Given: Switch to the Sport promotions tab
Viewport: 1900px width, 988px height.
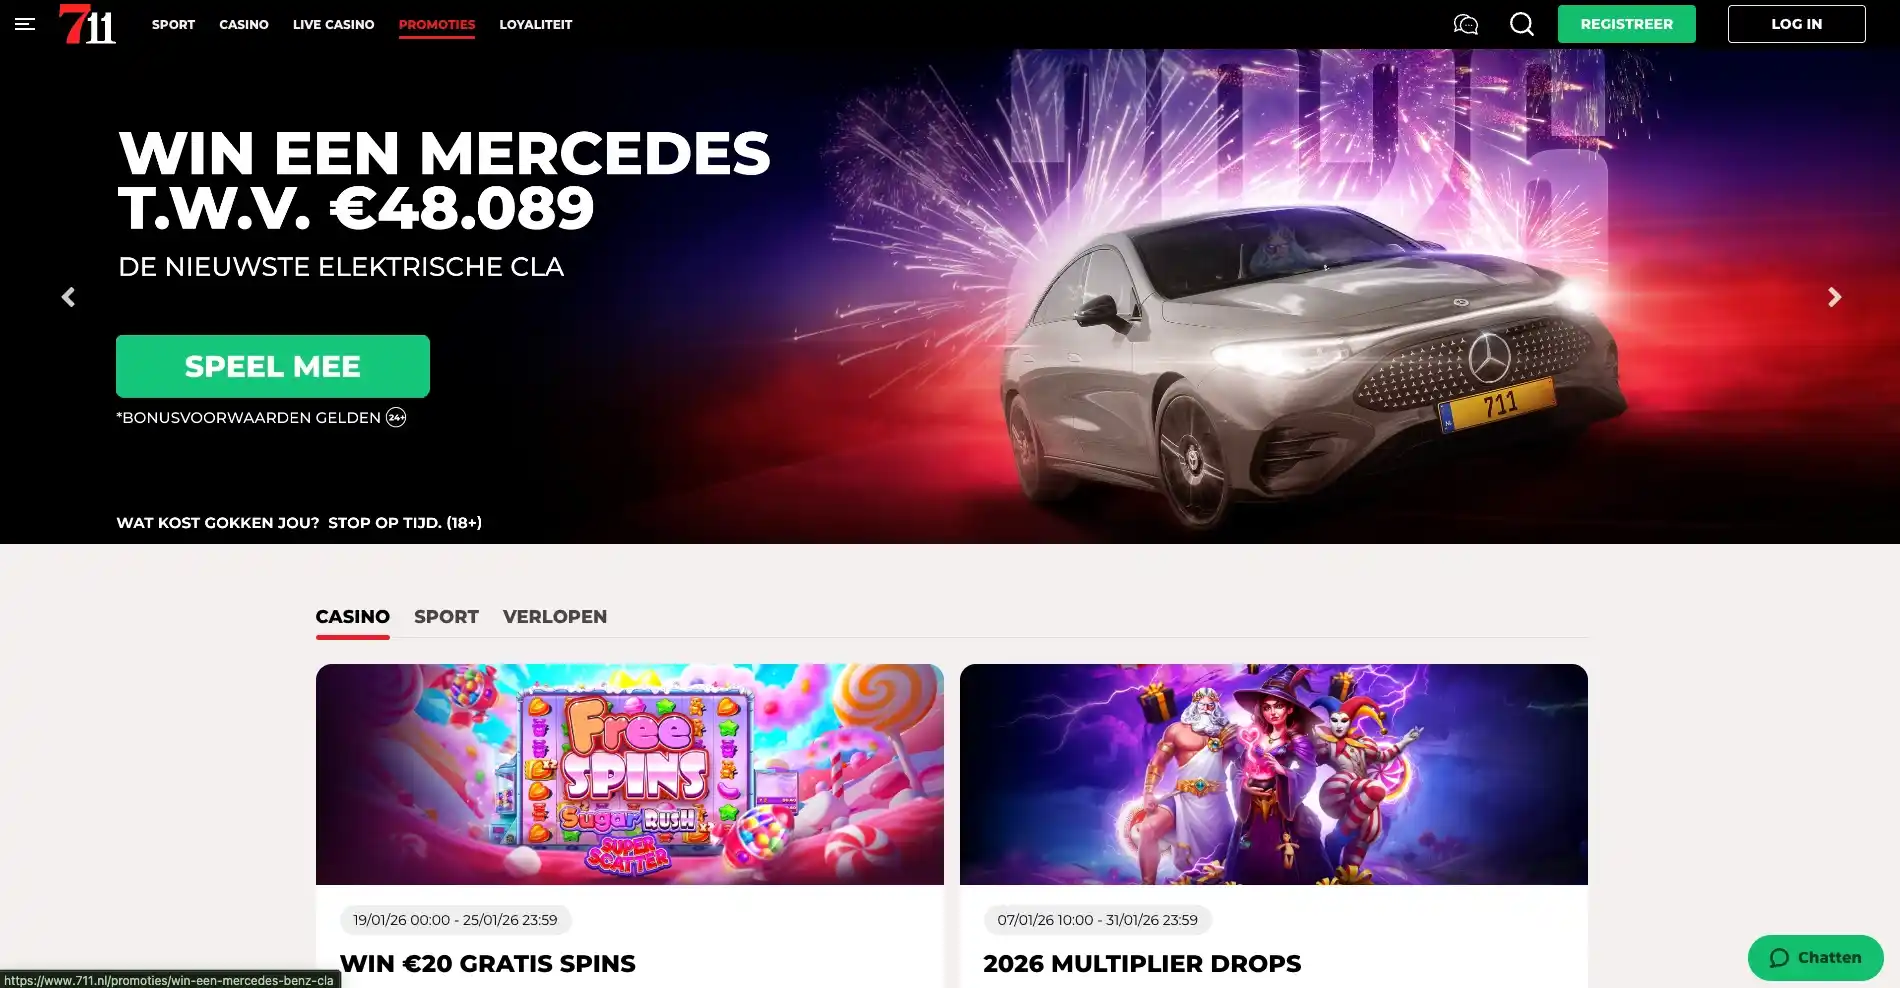Looking at the screenshot, I should point(446,617).
